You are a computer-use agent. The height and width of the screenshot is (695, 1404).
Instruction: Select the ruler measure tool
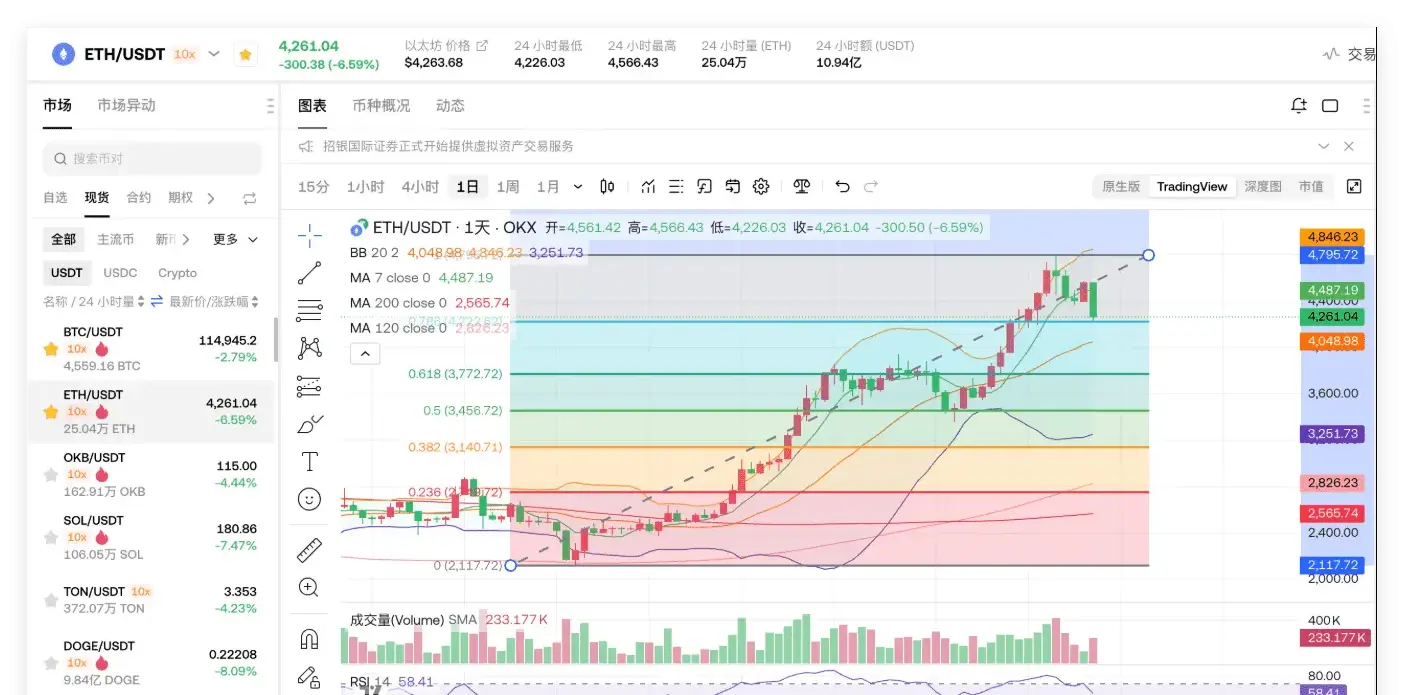click(x=309, y=549)
